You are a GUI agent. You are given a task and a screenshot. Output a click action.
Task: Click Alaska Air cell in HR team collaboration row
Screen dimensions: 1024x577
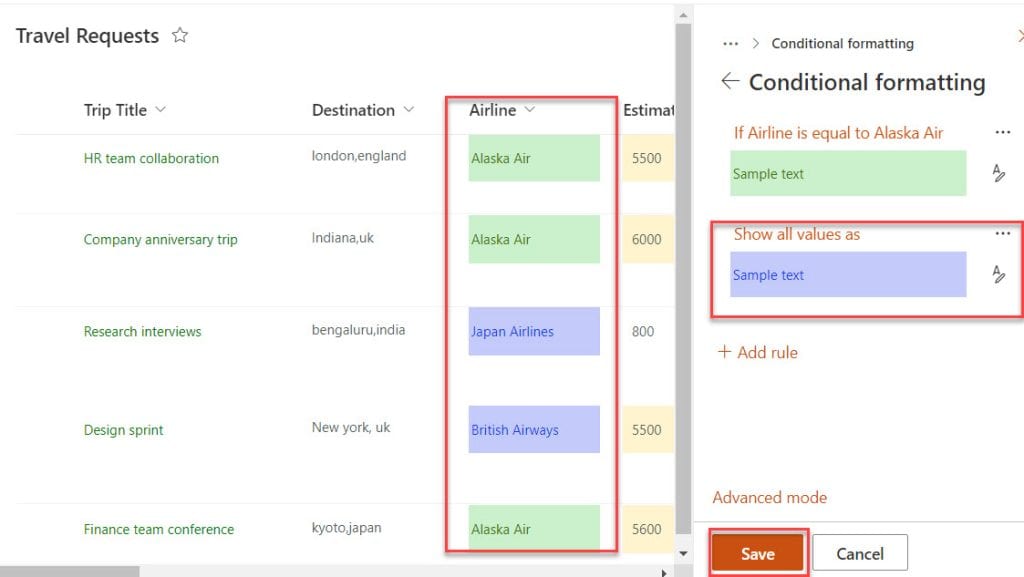(x=534, y=158)
